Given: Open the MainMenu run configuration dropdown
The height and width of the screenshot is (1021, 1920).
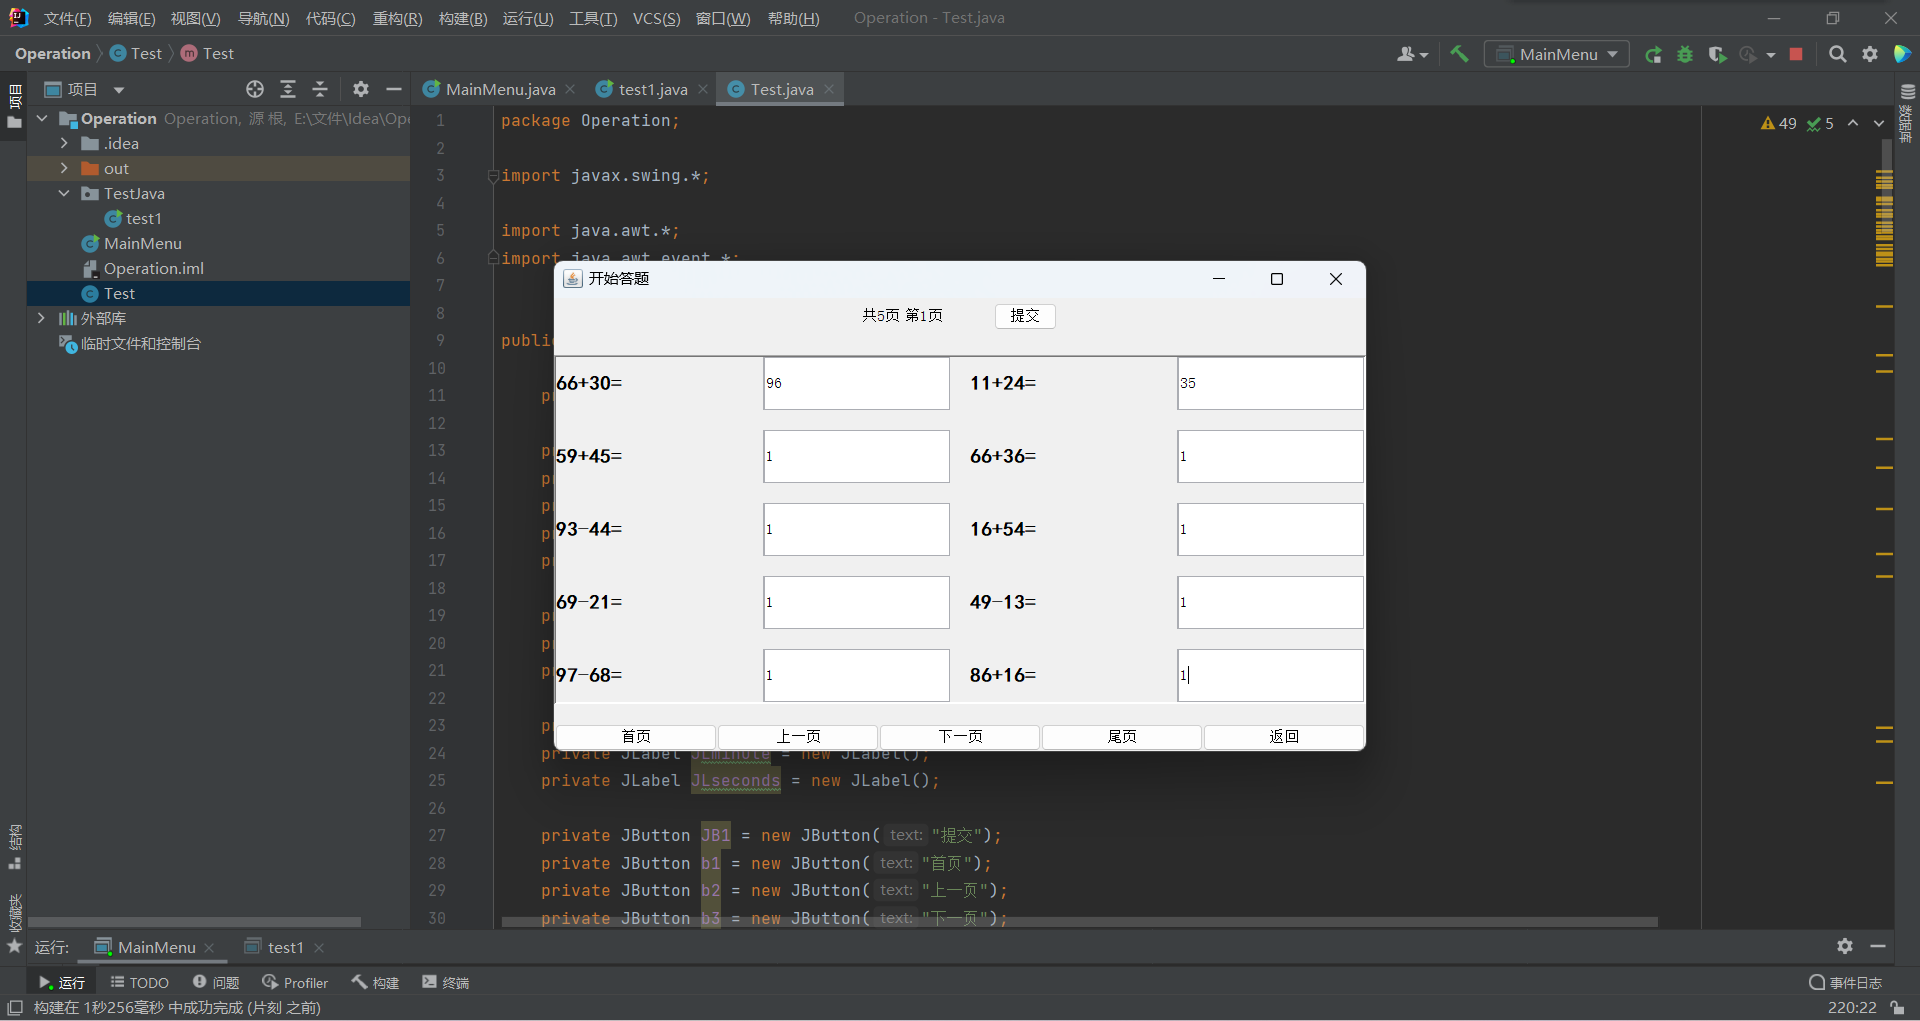Looking at the screenshot, I should point(1557,54).
